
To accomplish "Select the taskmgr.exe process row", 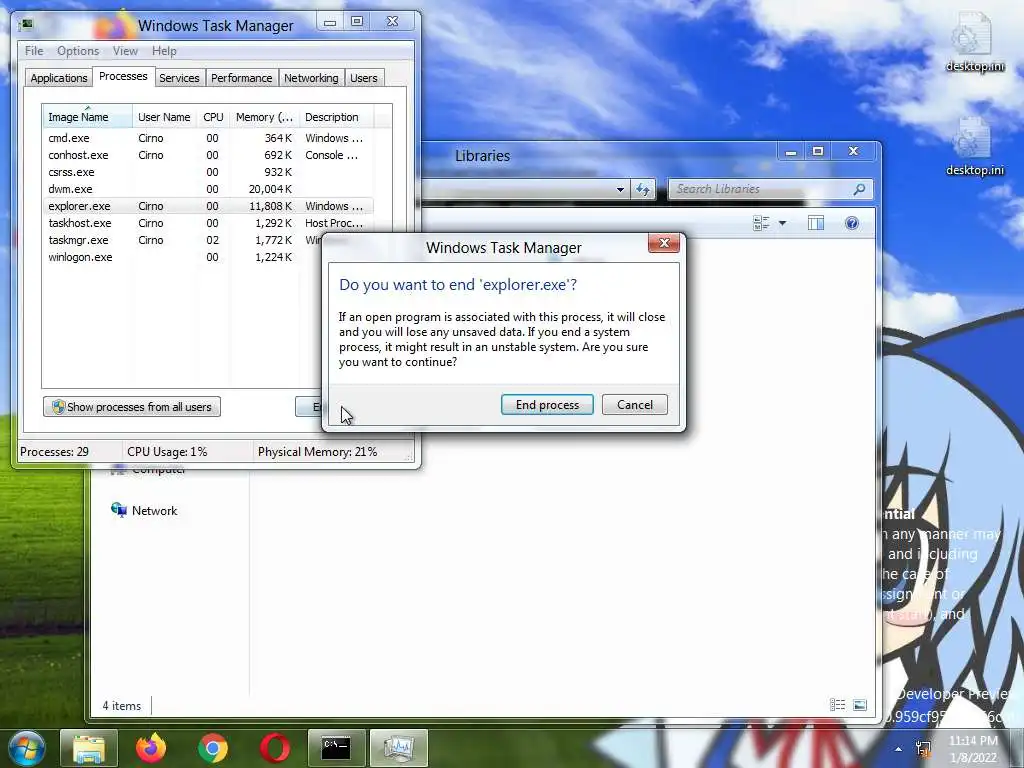I will click(x=183, y=240).
